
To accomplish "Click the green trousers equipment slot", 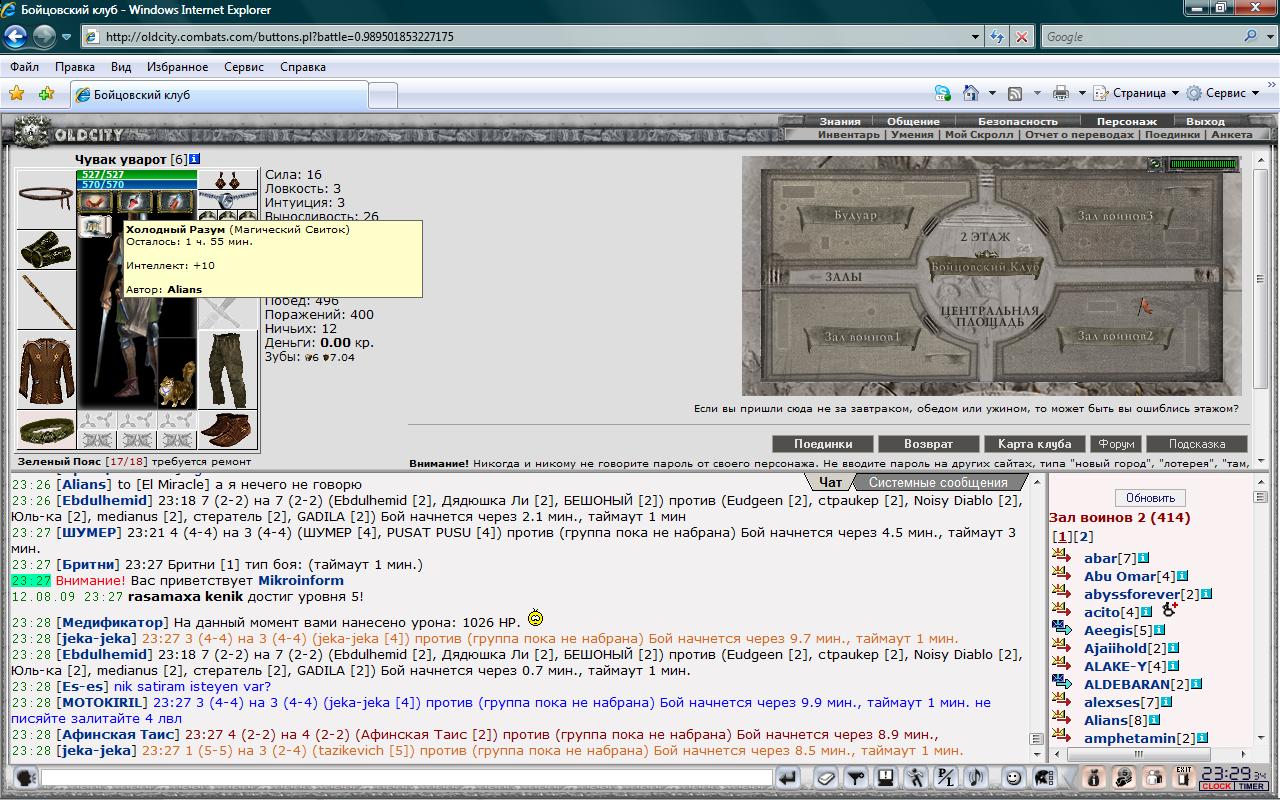I will pos(228,370).
